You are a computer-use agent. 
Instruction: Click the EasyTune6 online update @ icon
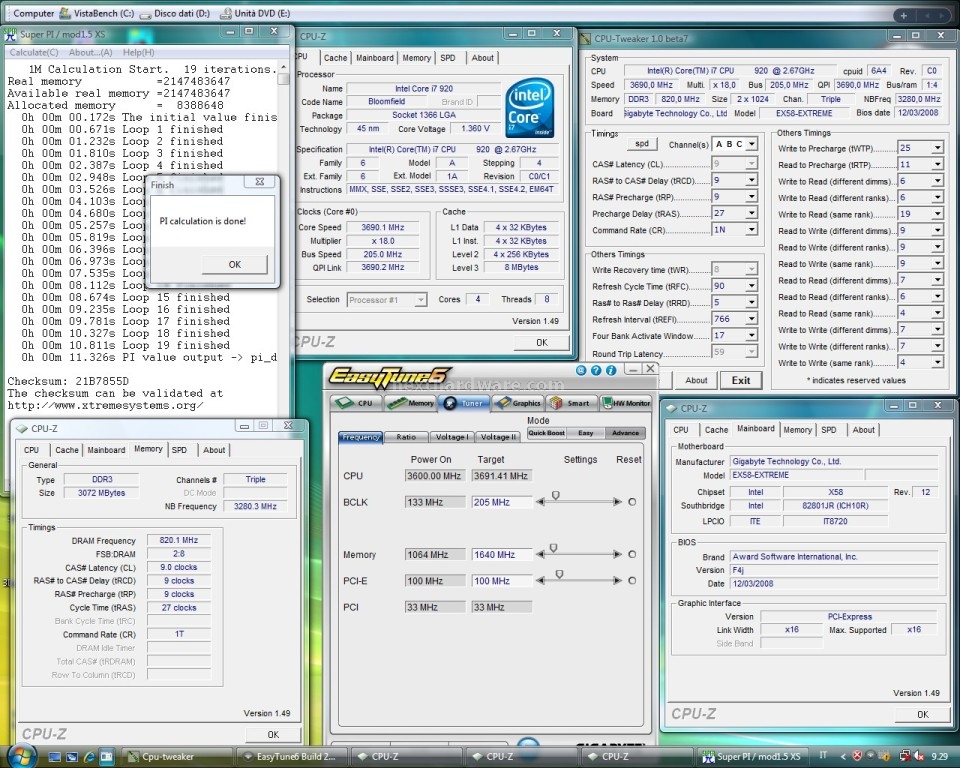tap(581, 370)
